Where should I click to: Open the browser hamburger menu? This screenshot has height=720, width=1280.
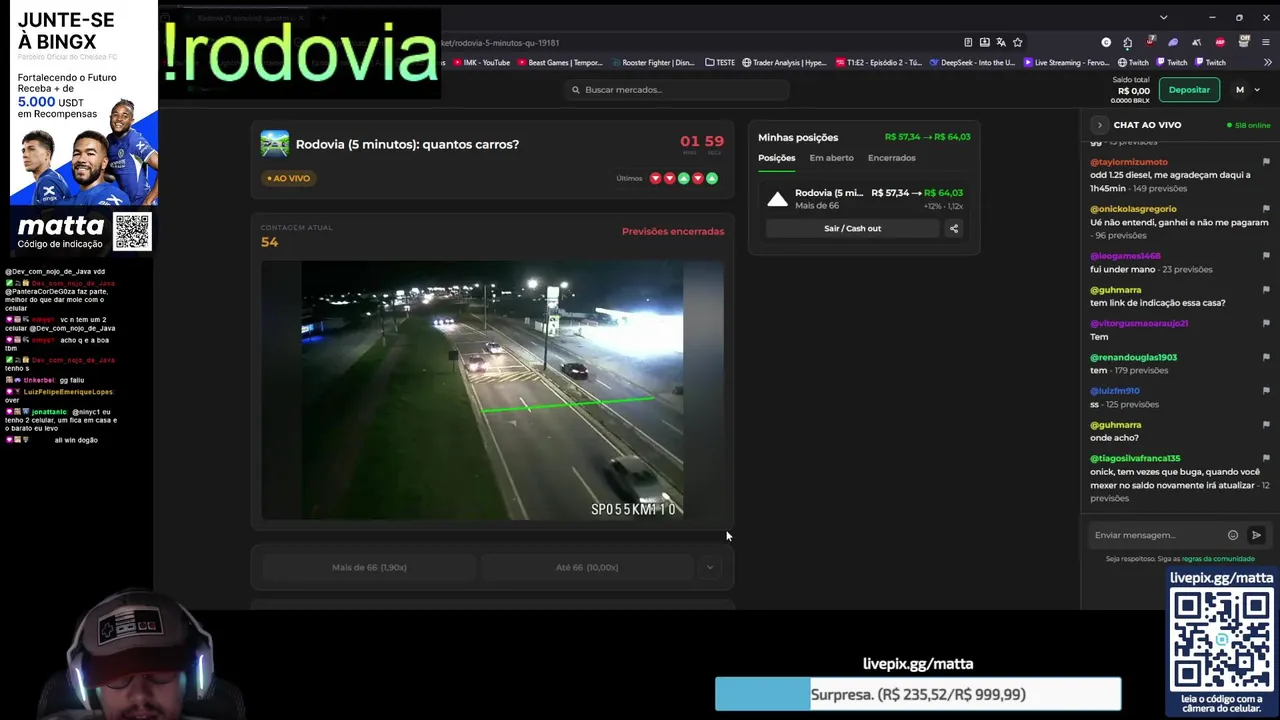coord(1266,43)
